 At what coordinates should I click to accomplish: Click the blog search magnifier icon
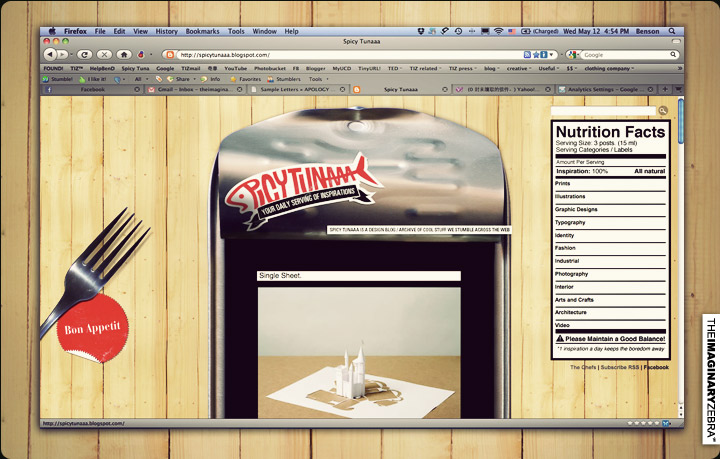(x=662, y=110)
